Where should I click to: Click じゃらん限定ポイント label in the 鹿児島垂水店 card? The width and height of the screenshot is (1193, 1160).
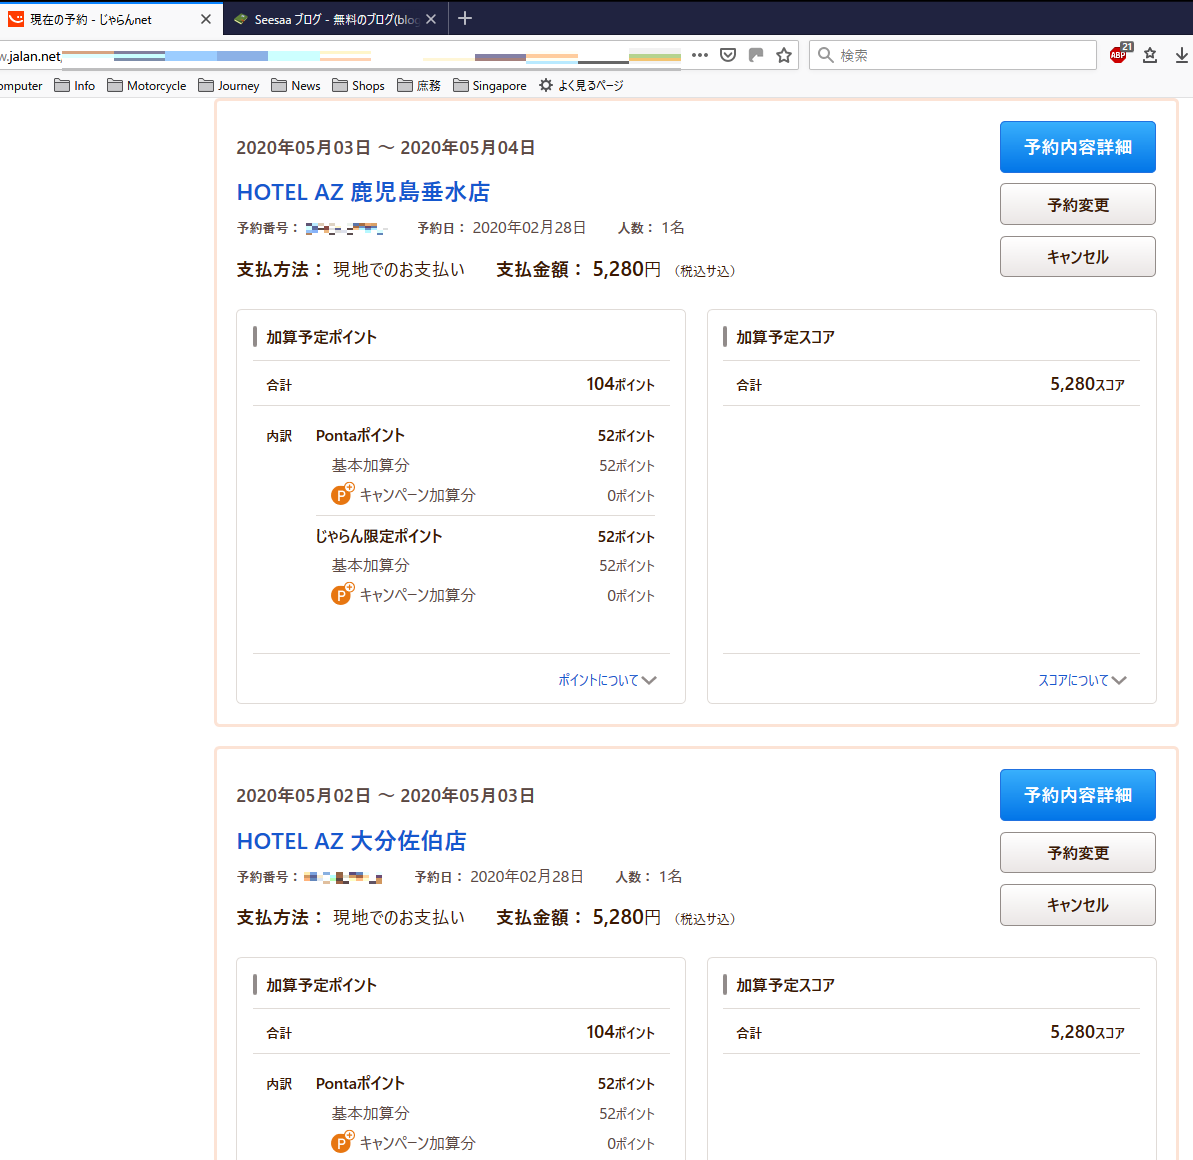tap(379, 536)
